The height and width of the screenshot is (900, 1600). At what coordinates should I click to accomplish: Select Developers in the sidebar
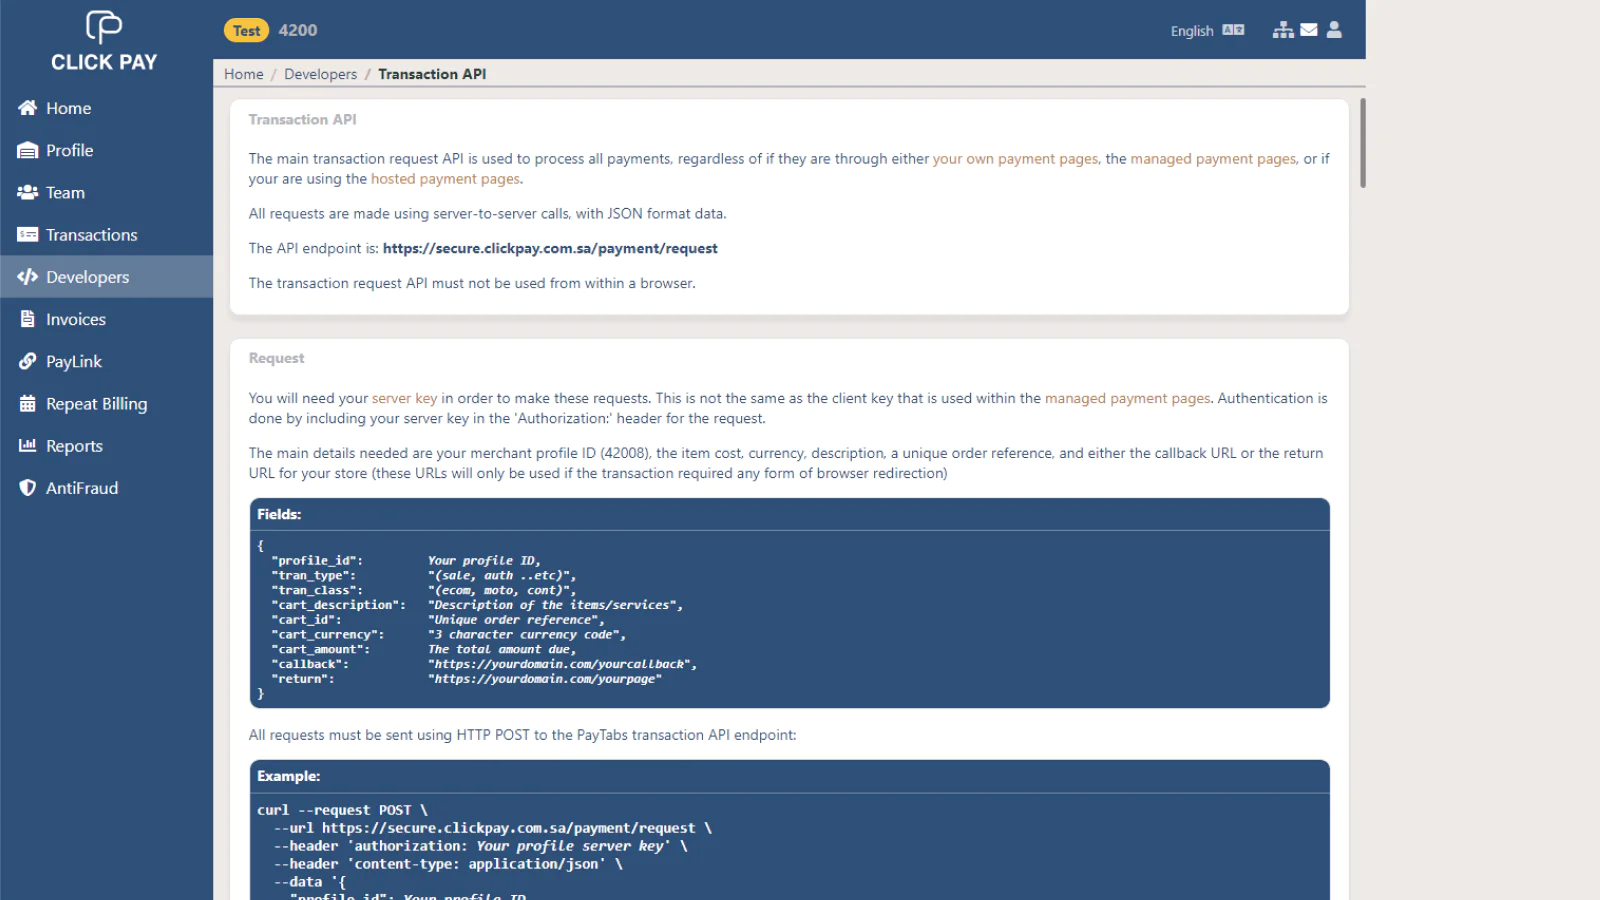coord(106,277)
